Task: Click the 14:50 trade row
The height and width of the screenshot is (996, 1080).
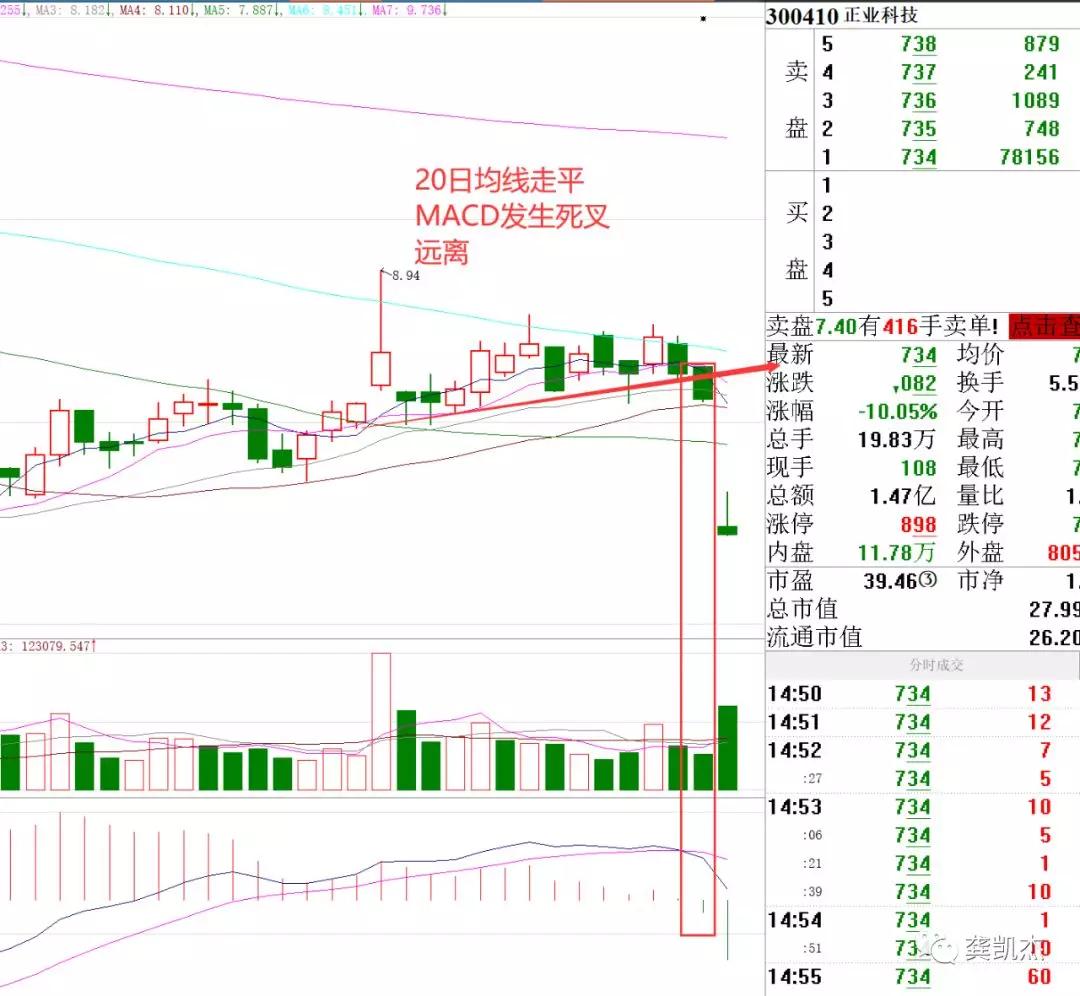Action: pyautogui.click(x=922, y=694)
